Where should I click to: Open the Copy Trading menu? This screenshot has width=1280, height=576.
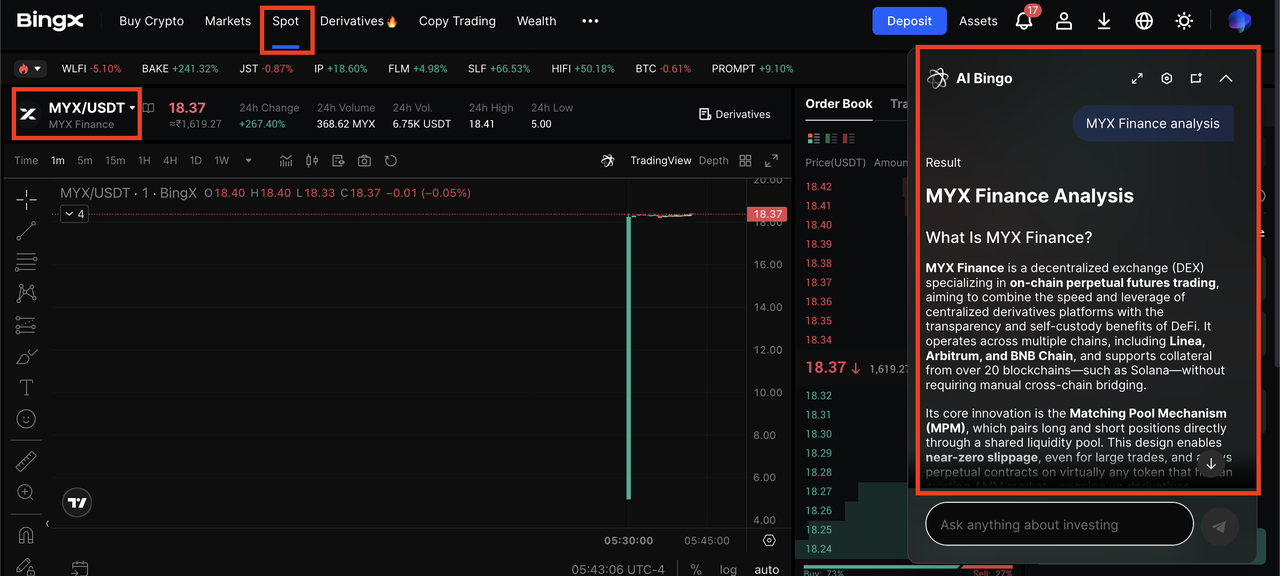[457, 21]
